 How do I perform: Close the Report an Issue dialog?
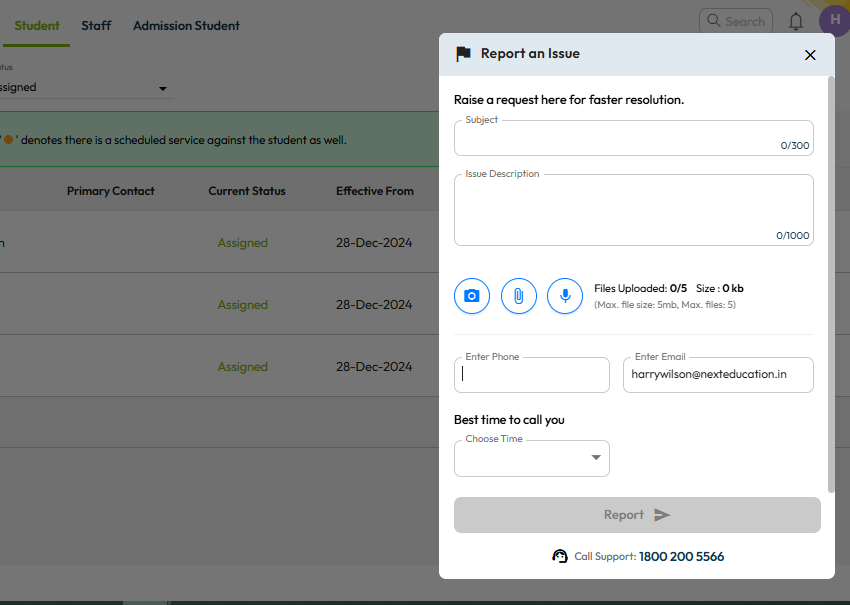(x=810, y=55)
